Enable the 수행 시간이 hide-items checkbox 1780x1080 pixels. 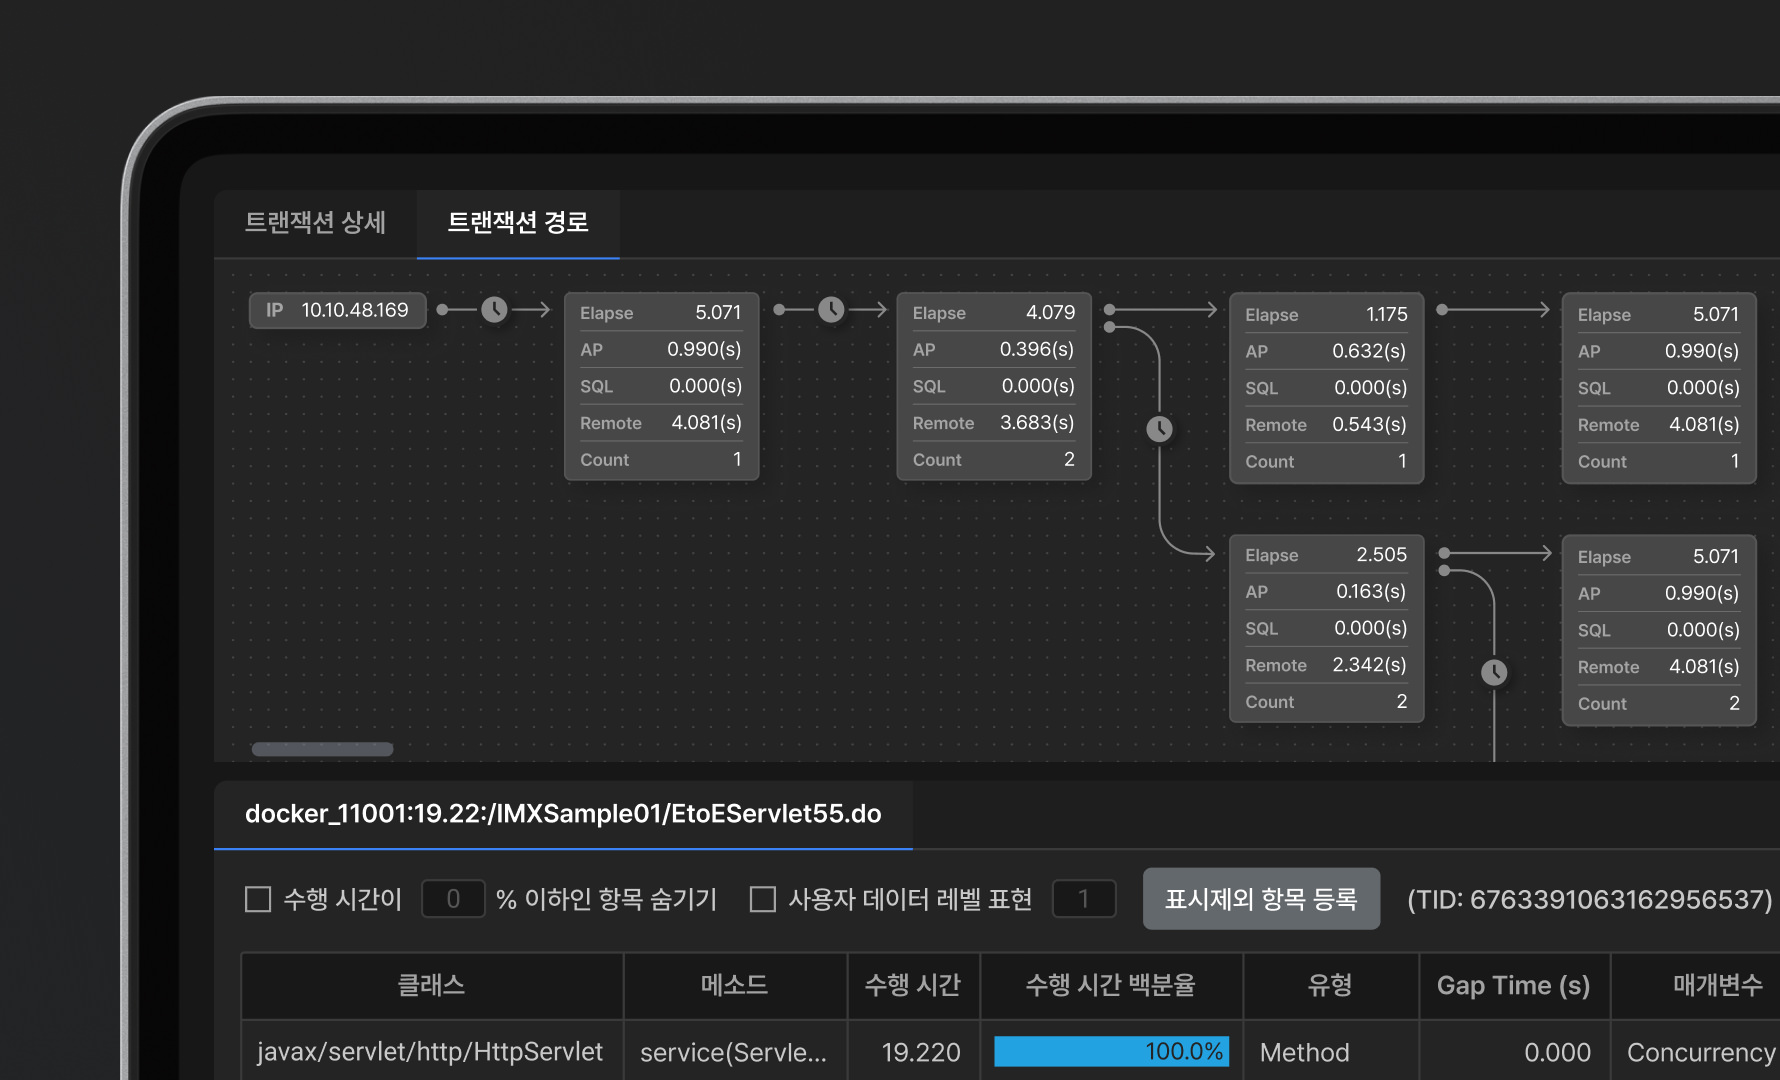click(x=258, y=899)
